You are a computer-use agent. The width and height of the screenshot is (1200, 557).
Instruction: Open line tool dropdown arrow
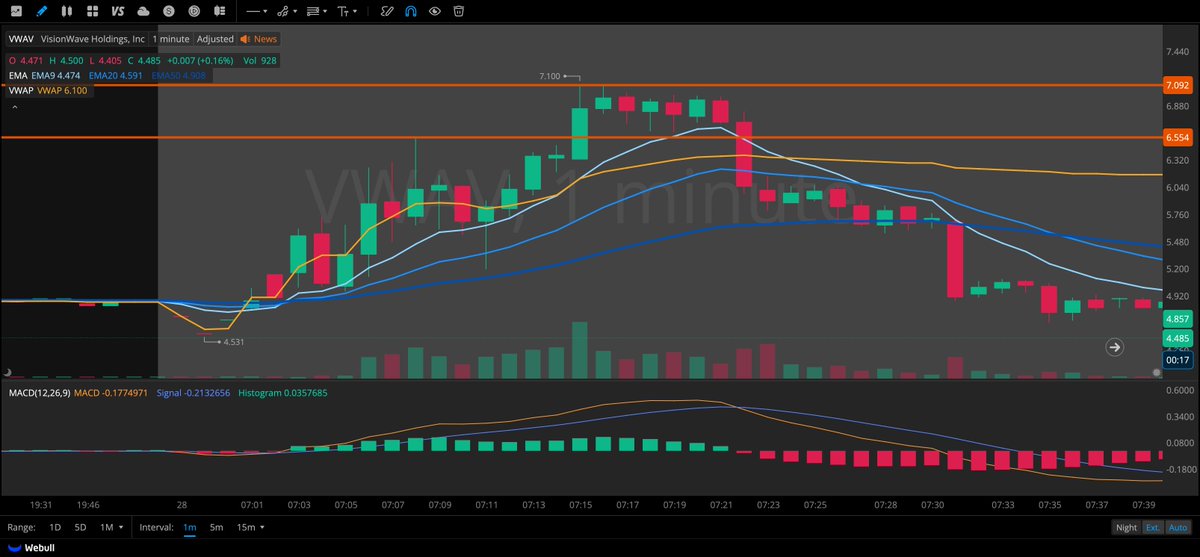[265, 12]
